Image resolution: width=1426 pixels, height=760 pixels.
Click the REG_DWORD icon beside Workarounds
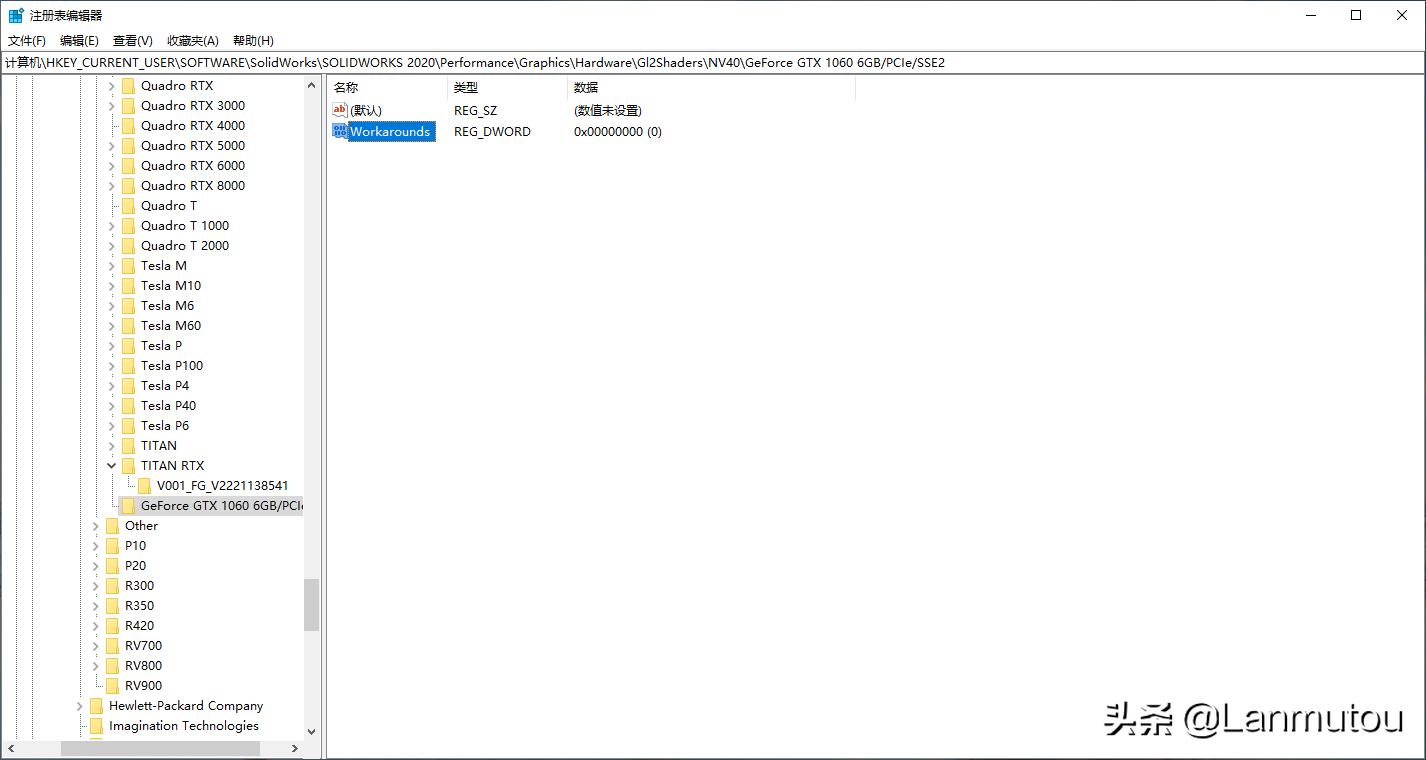click(x=339, y=131)
